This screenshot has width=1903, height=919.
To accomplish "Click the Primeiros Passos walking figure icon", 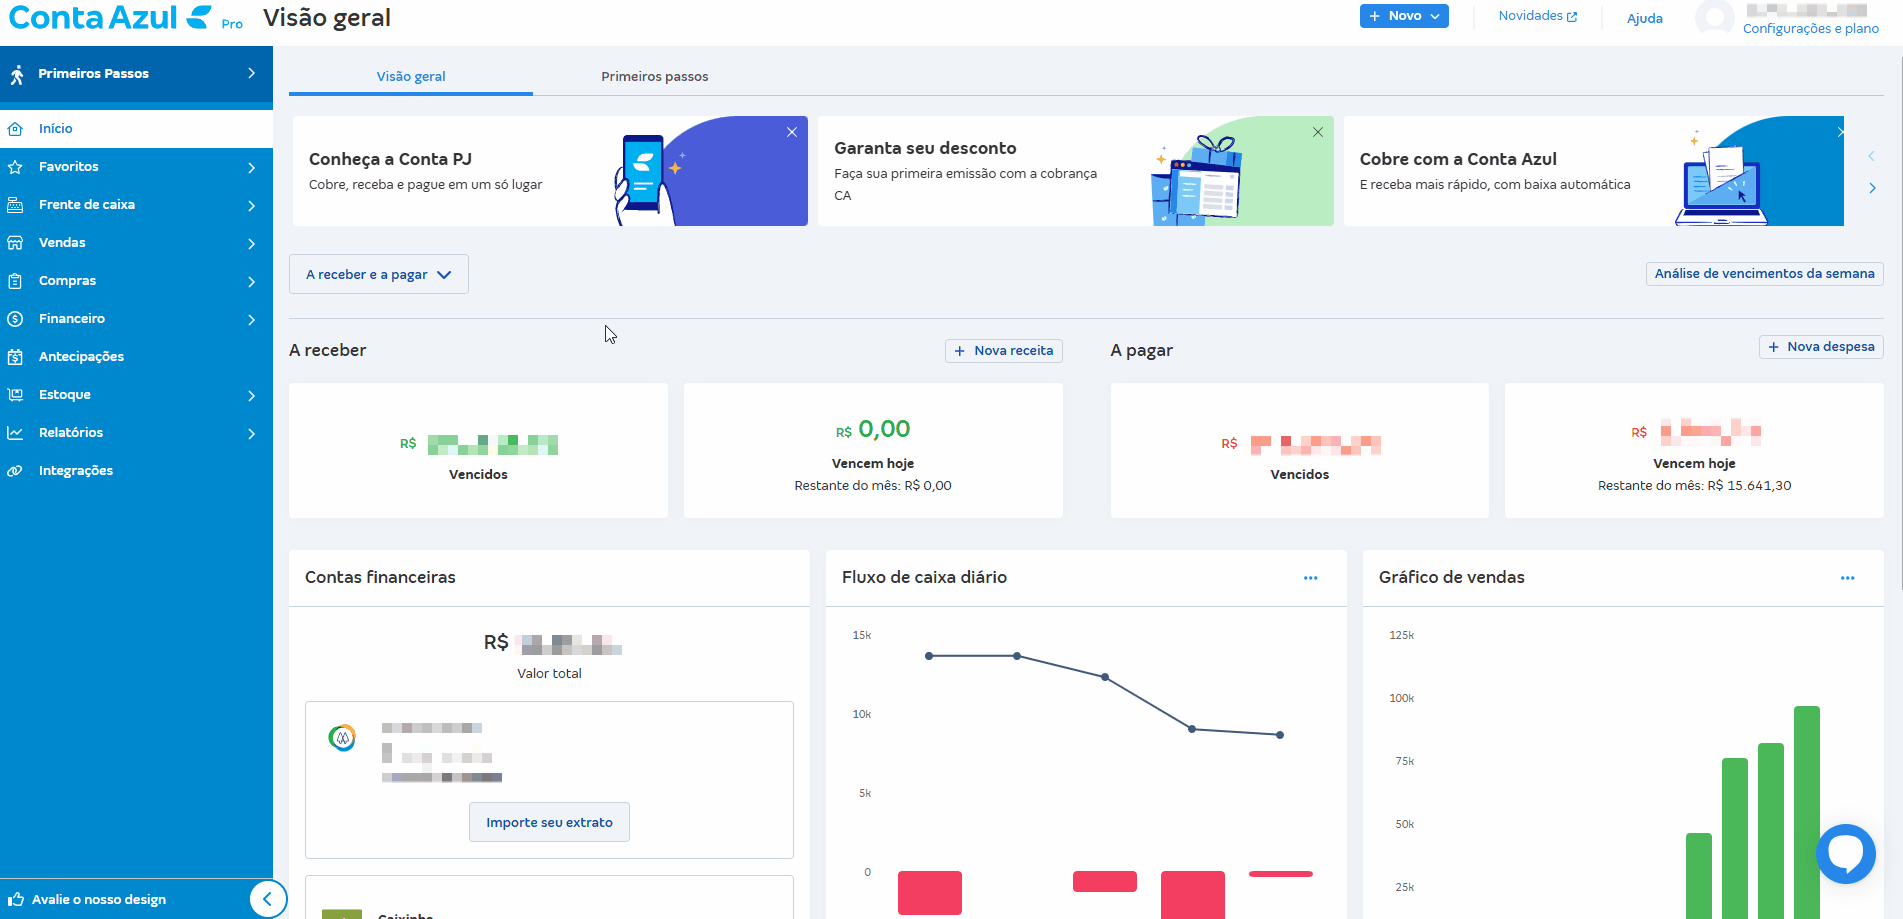I will click(x=17, y=74).
